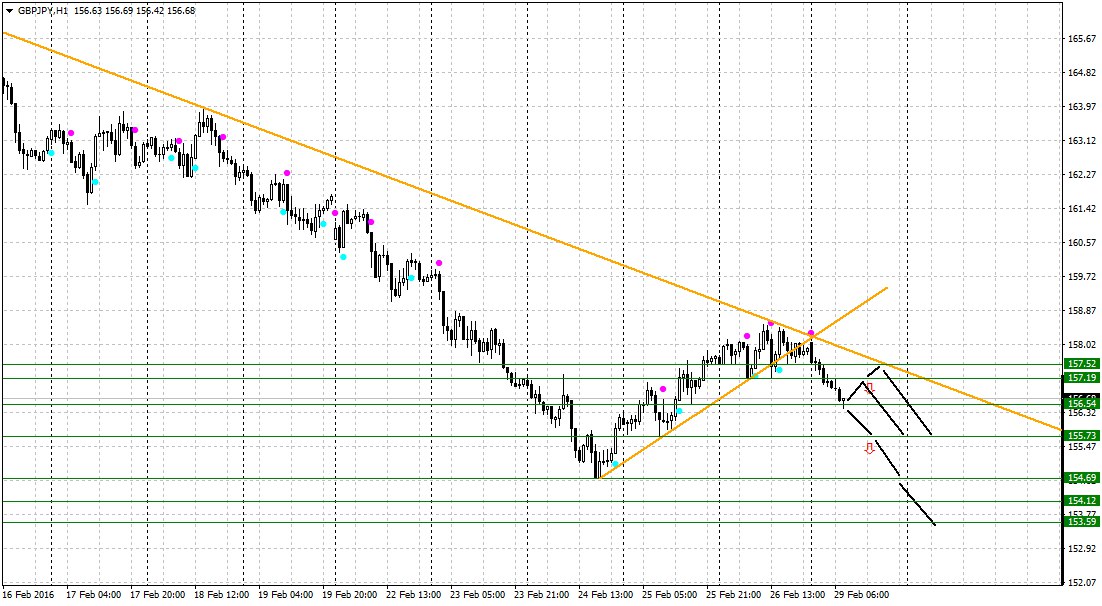Click the 19 Feb 04:00 time label
Screen dimensions: 1102x606
click(285, 595)
